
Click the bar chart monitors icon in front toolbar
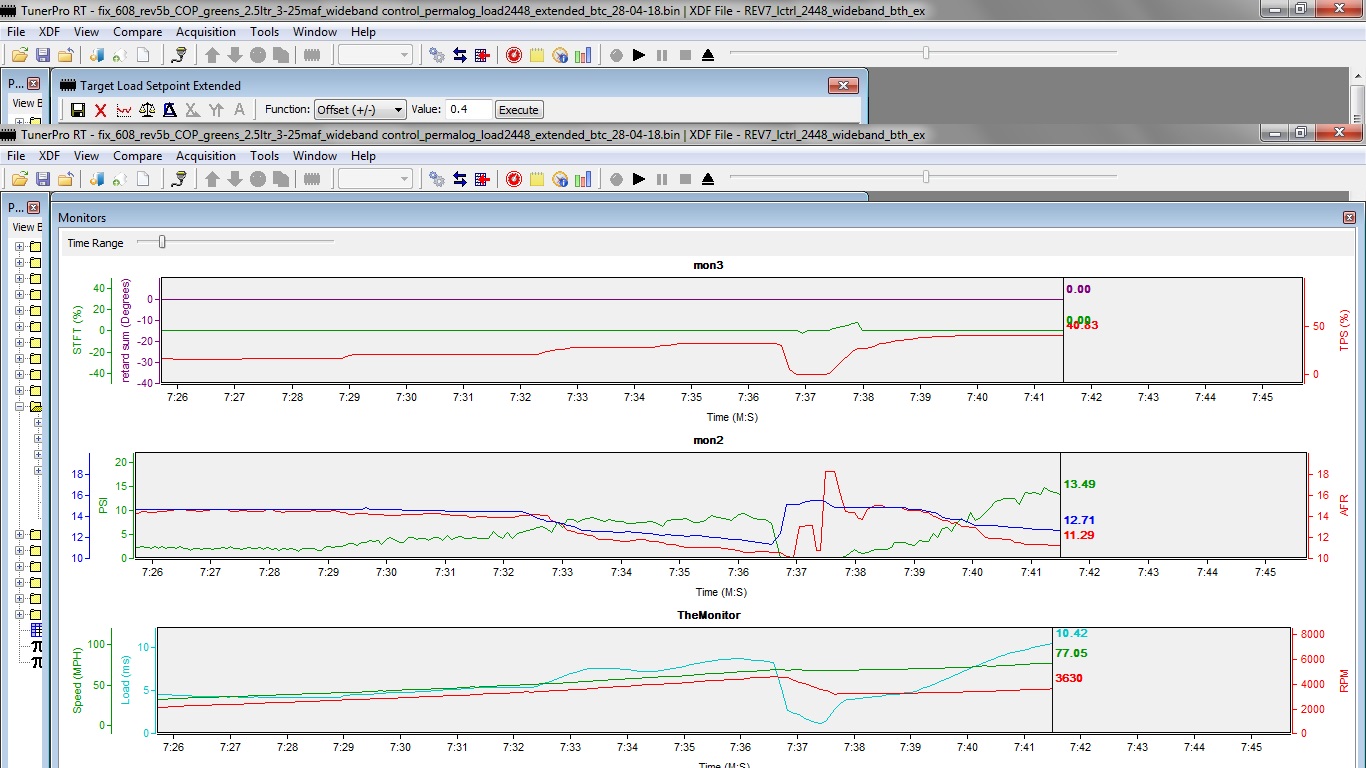coord(583,179)
